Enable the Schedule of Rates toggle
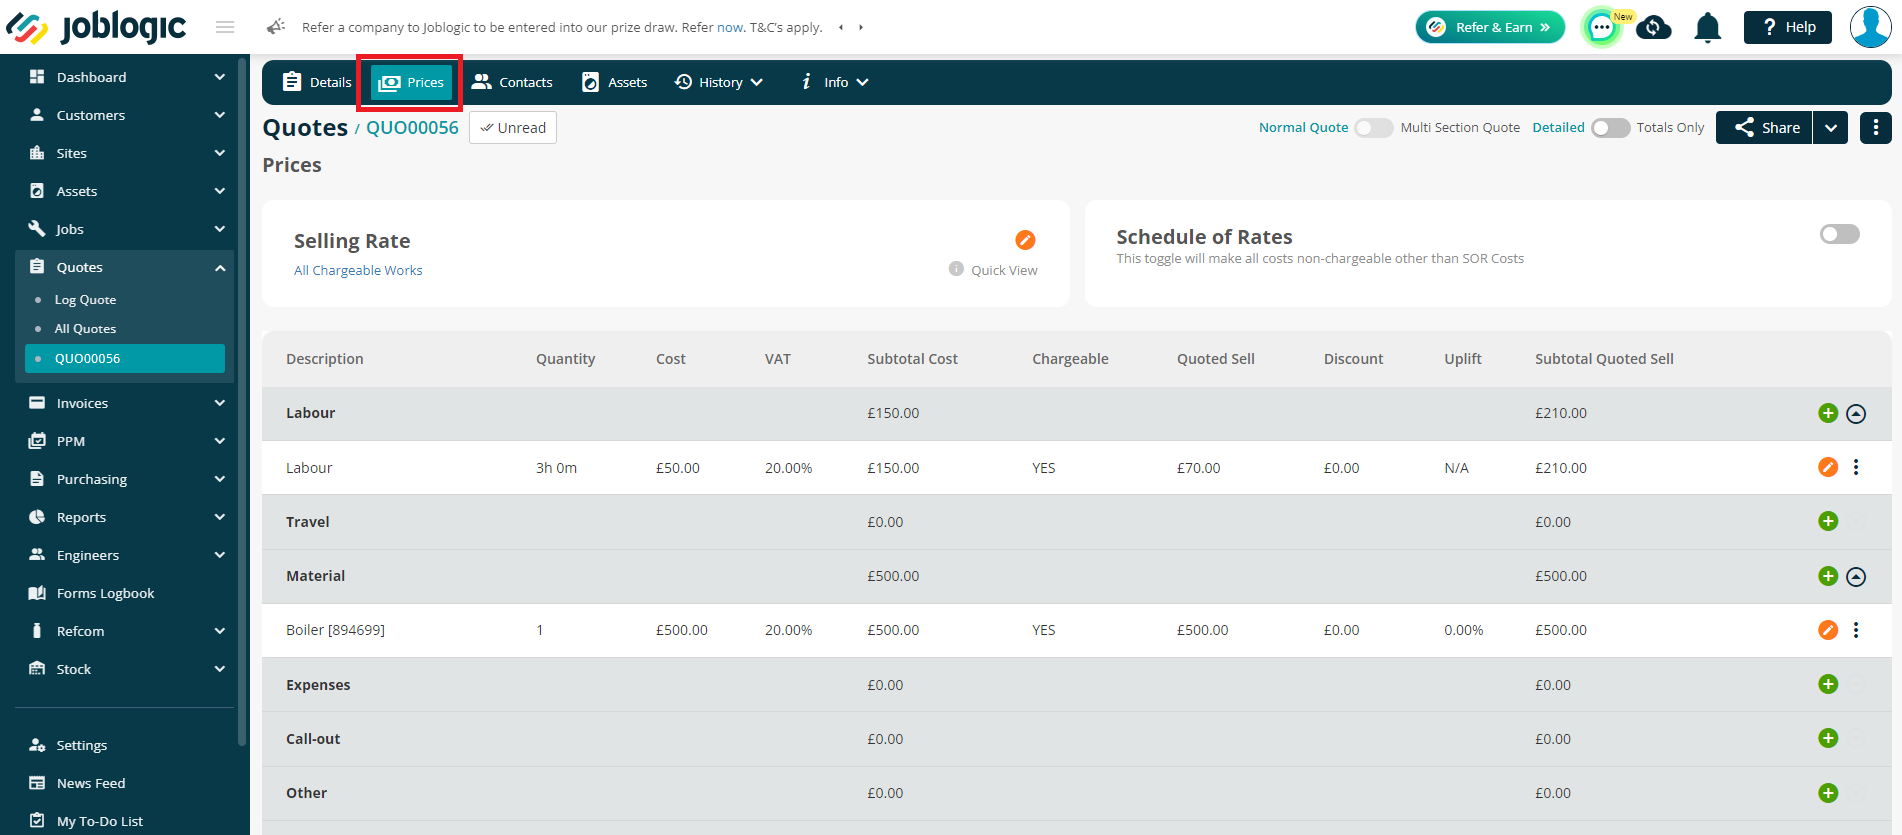 1839,234
